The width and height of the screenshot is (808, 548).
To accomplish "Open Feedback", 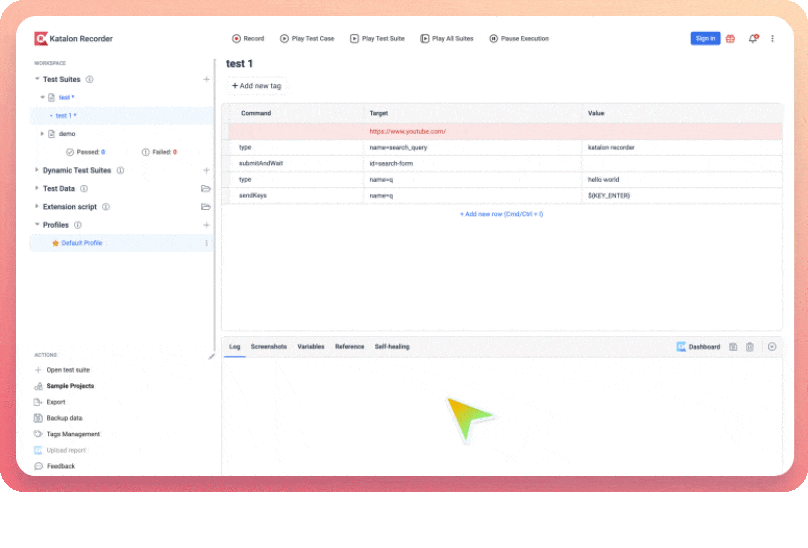I will click(55, 466).
